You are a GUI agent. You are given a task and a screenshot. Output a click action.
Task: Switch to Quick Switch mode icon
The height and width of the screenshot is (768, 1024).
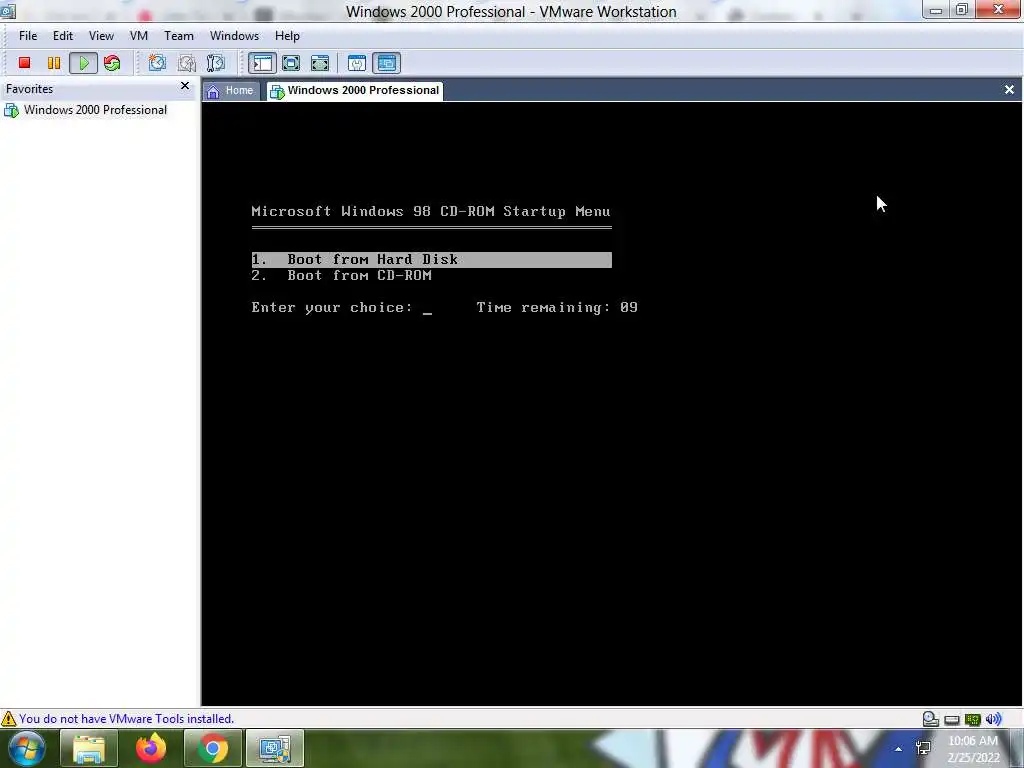click(291, 63)
